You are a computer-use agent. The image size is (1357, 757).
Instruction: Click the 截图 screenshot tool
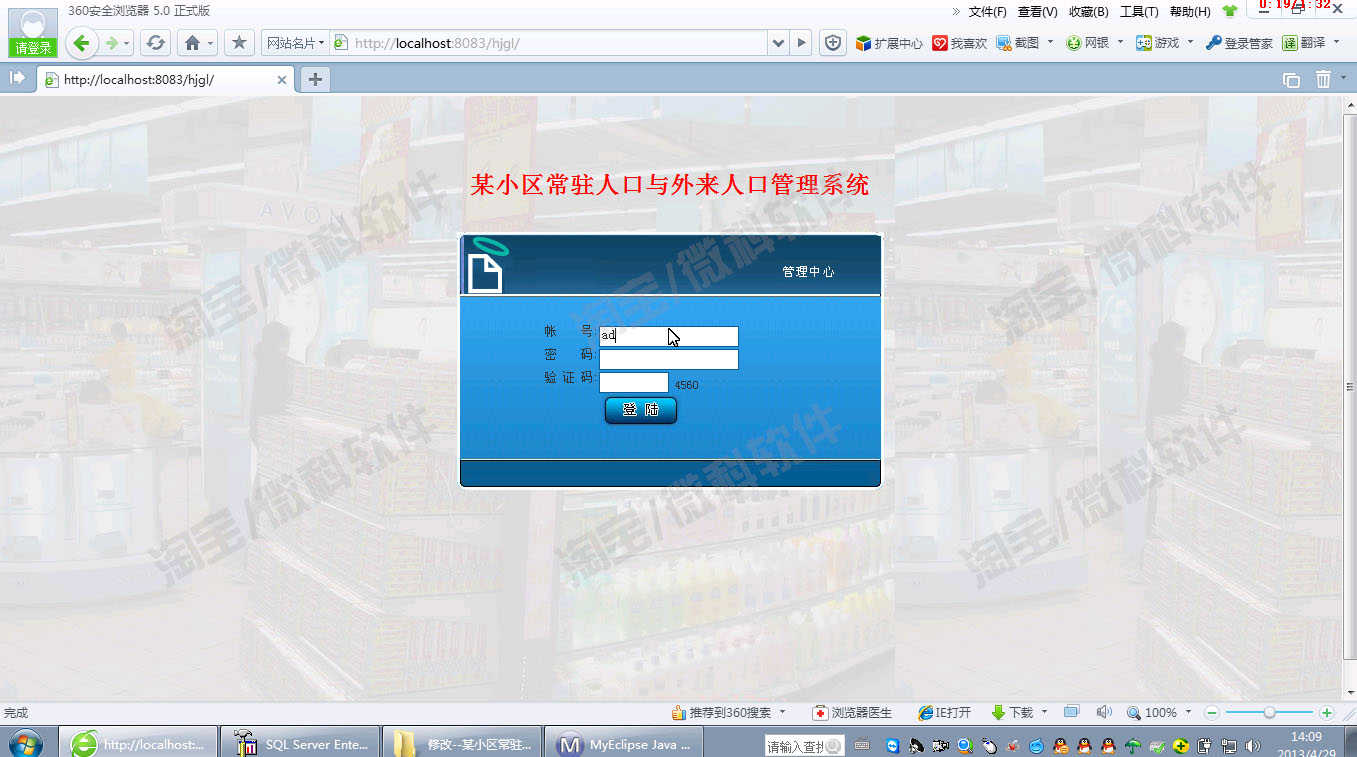[x=1018, y=43]
